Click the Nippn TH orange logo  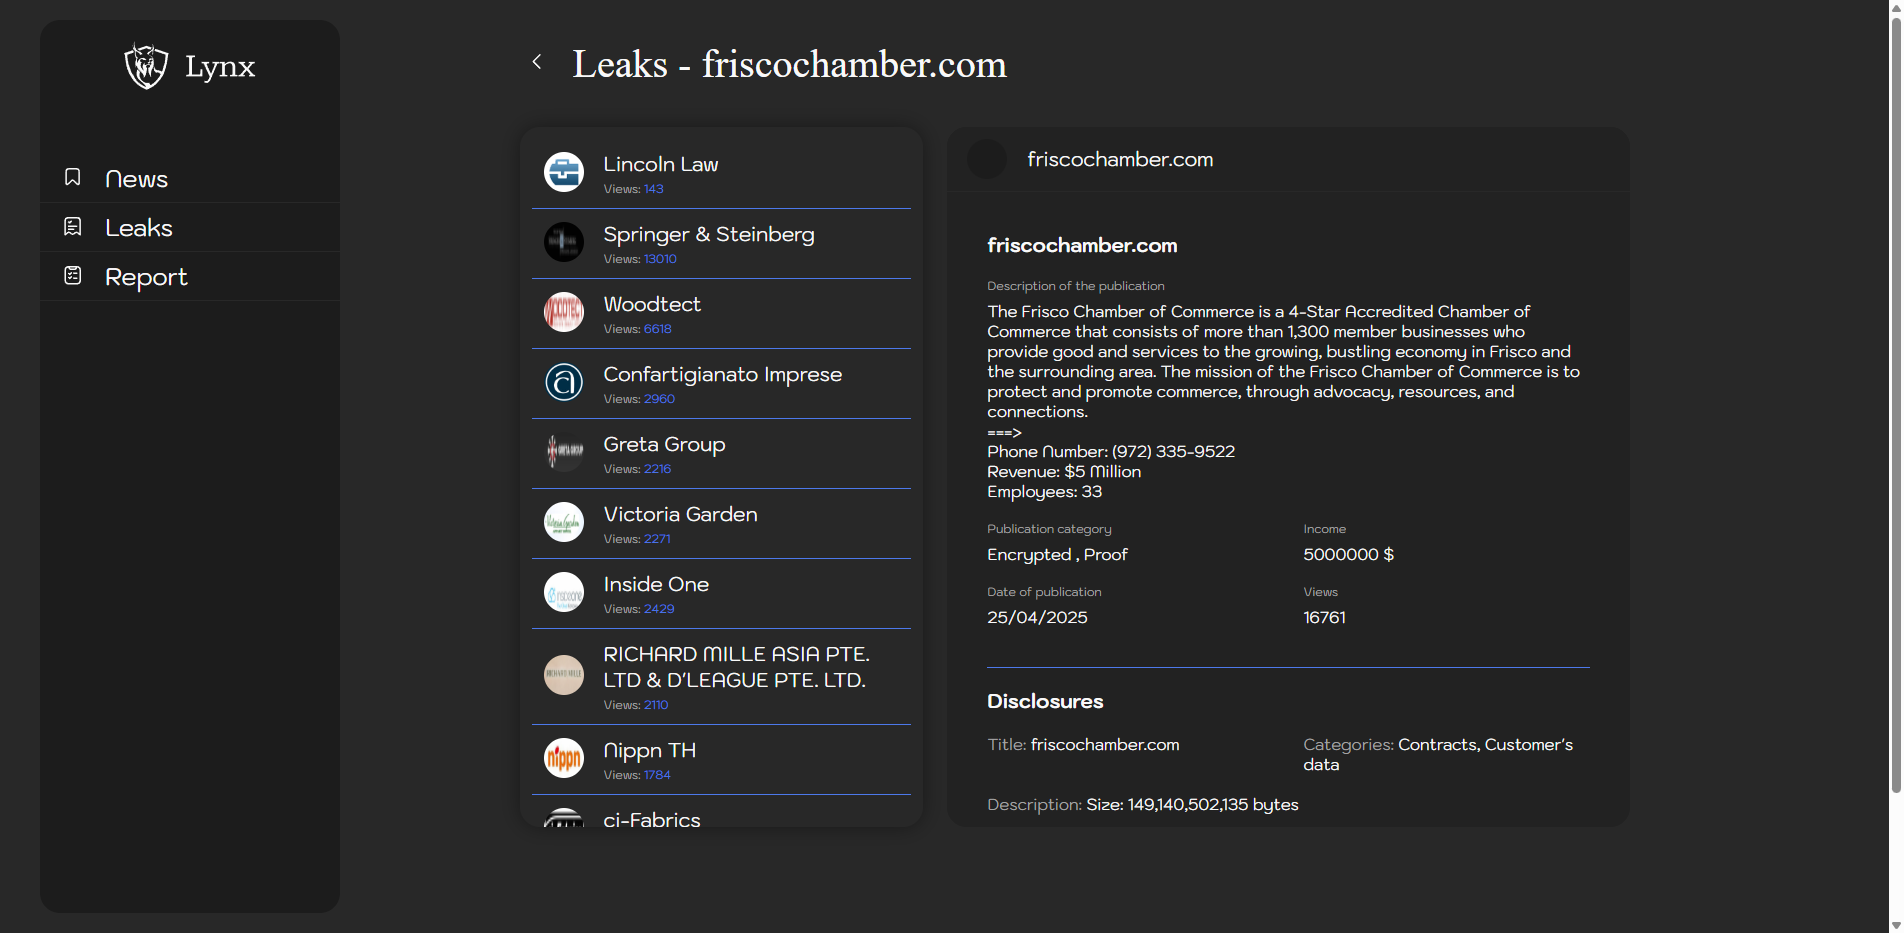[564, 758]
